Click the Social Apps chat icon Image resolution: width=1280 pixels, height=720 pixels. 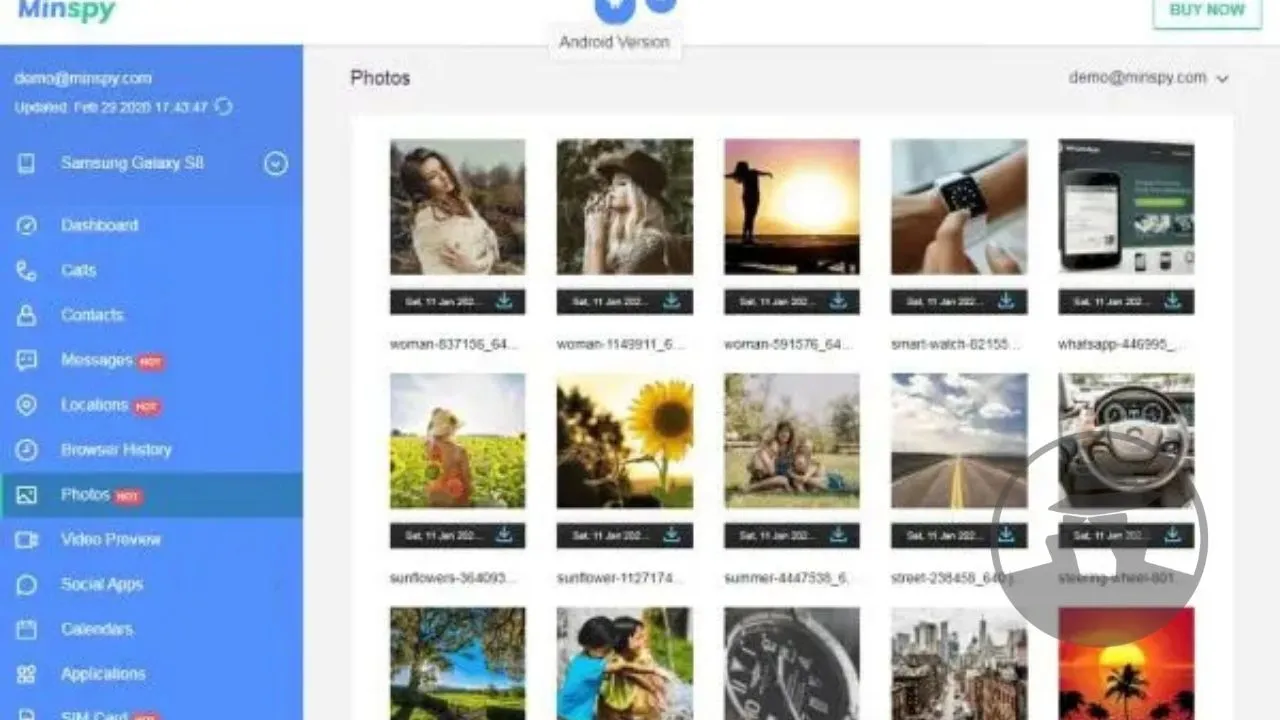pyautogui.click(x=27, y=585)
